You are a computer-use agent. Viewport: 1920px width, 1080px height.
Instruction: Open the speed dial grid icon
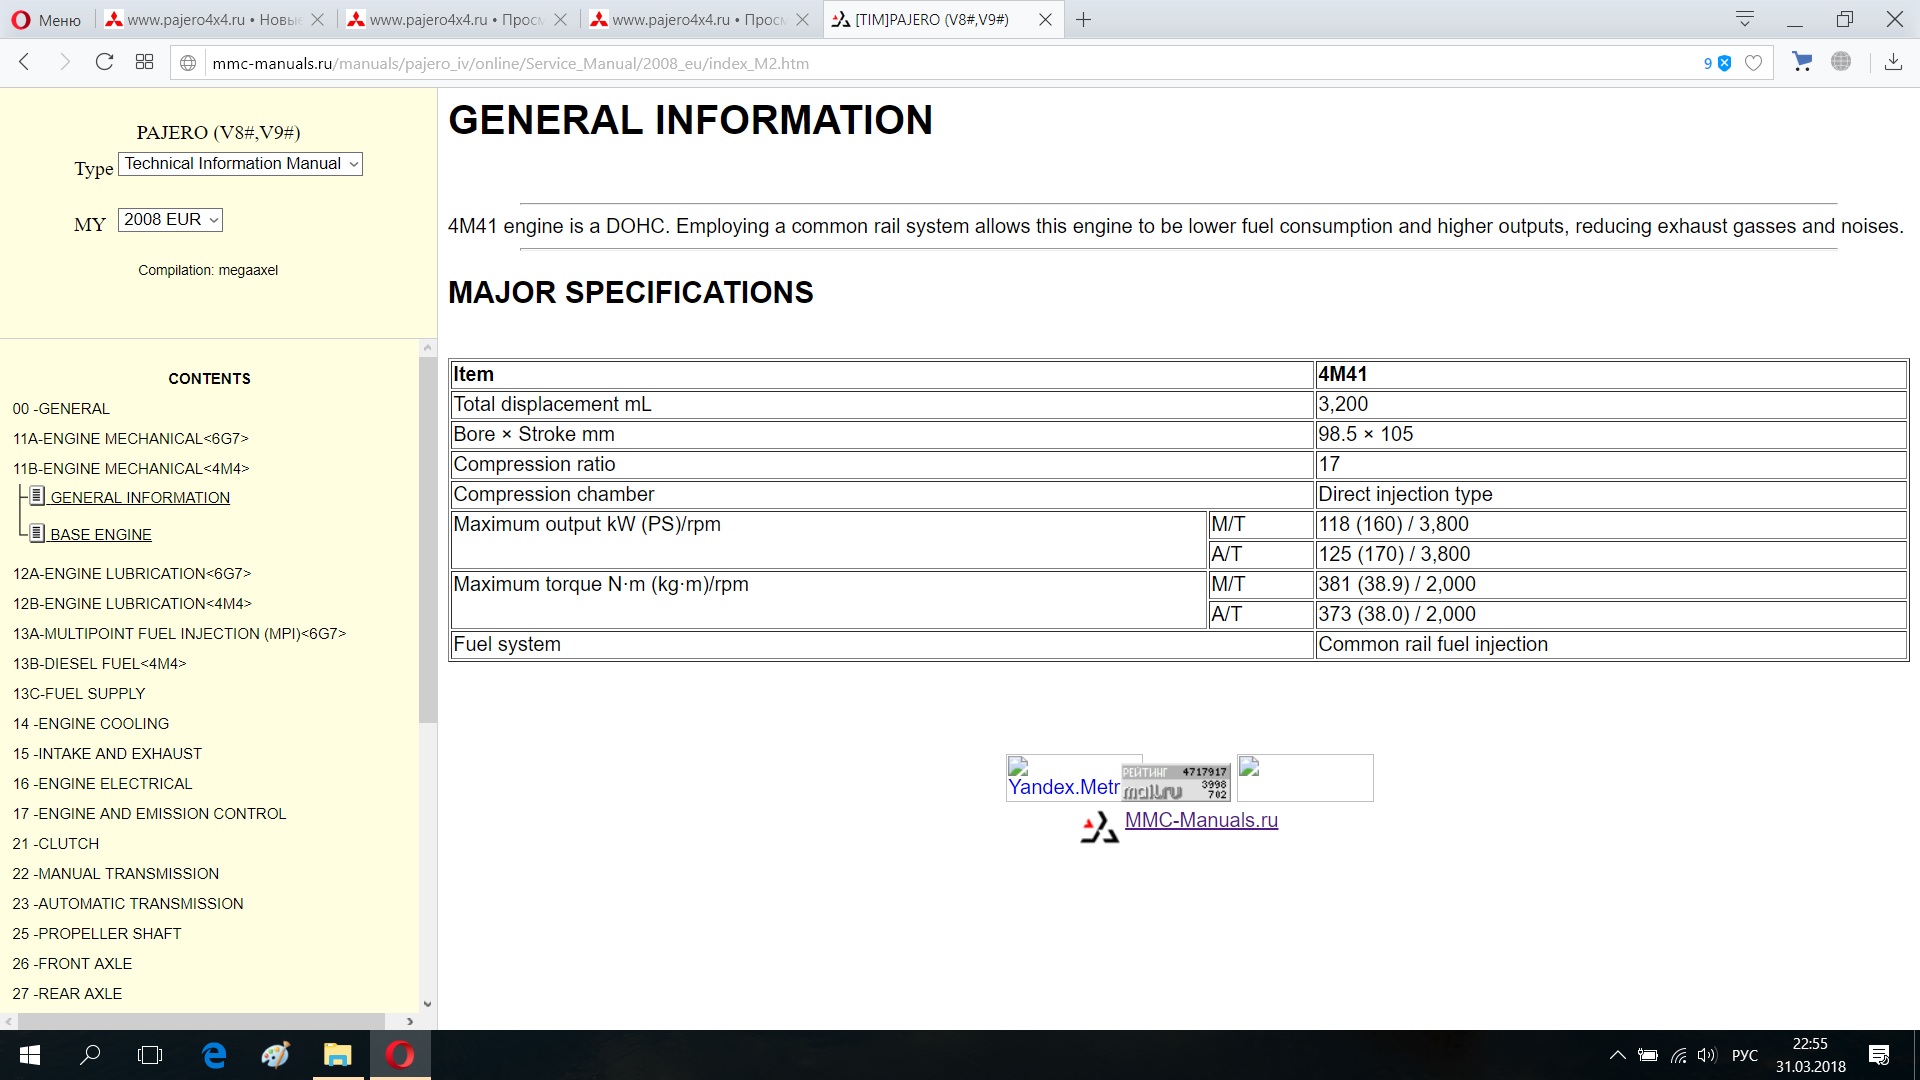[144, 62]
